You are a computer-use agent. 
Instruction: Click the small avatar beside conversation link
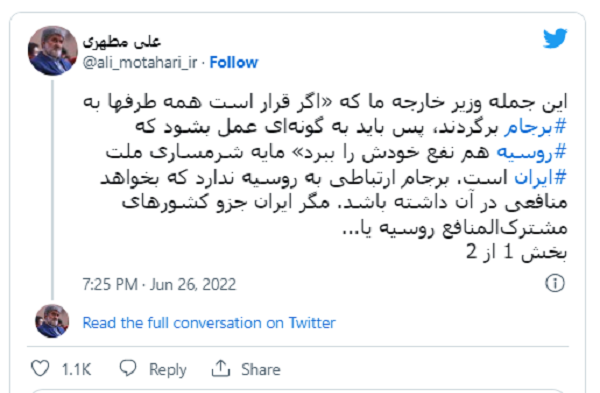(x=52, y=321)
